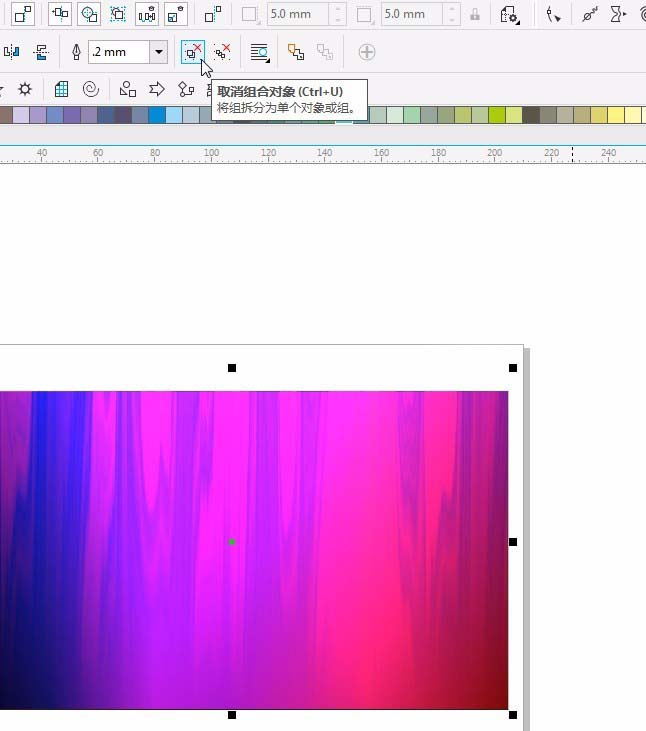
Task: Pick the bright blue palette swatch
Action: [x=157, y=115]
